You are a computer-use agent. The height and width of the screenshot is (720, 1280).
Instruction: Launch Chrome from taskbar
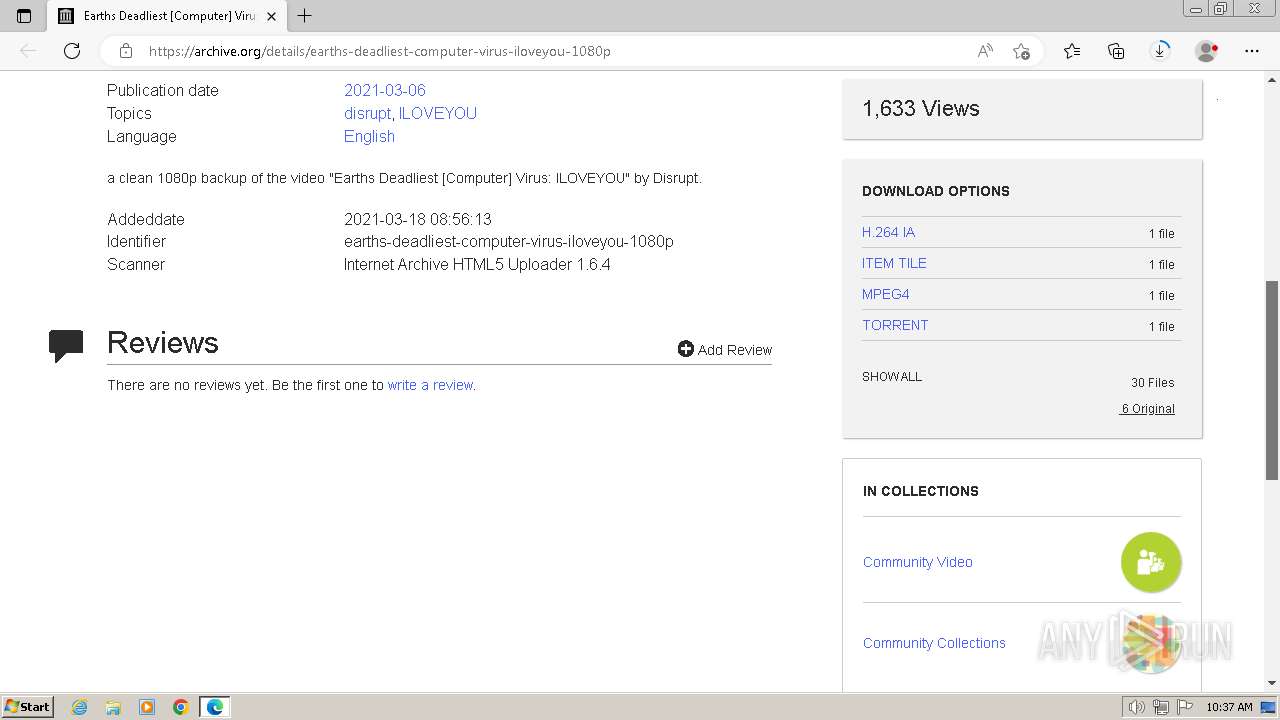click(x=180, y=707)
